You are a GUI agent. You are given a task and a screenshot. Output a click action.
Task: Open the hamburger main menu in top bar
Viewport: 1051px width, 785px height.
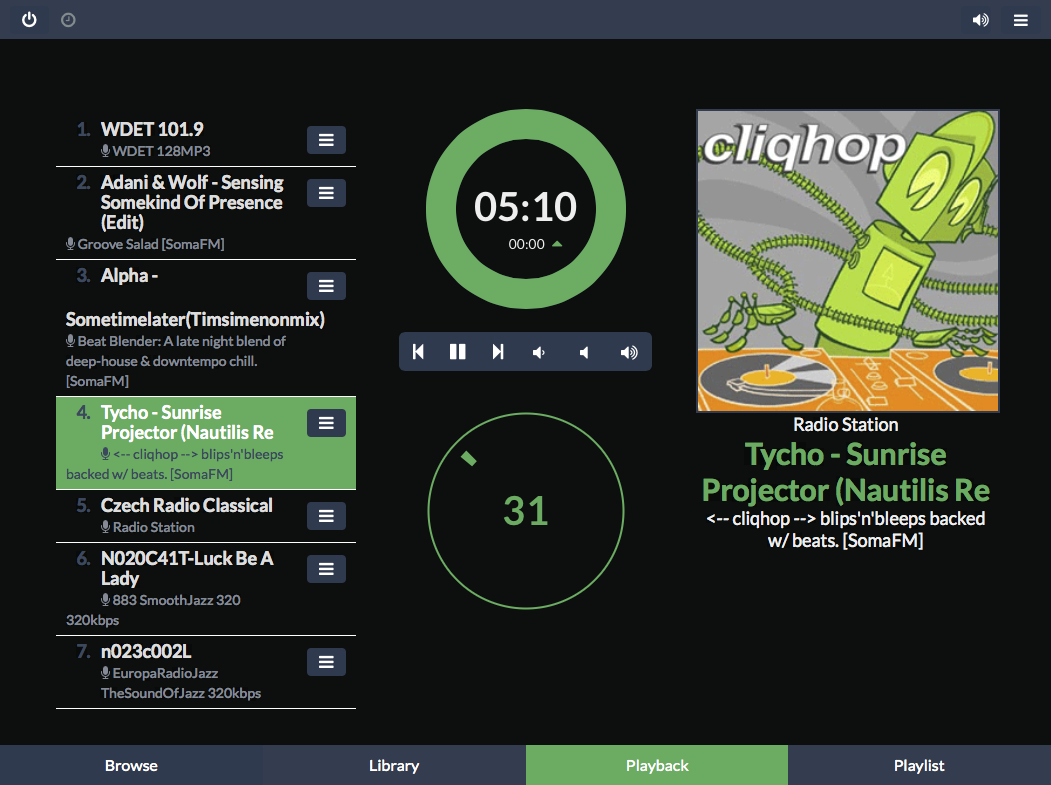(1020, 20)
